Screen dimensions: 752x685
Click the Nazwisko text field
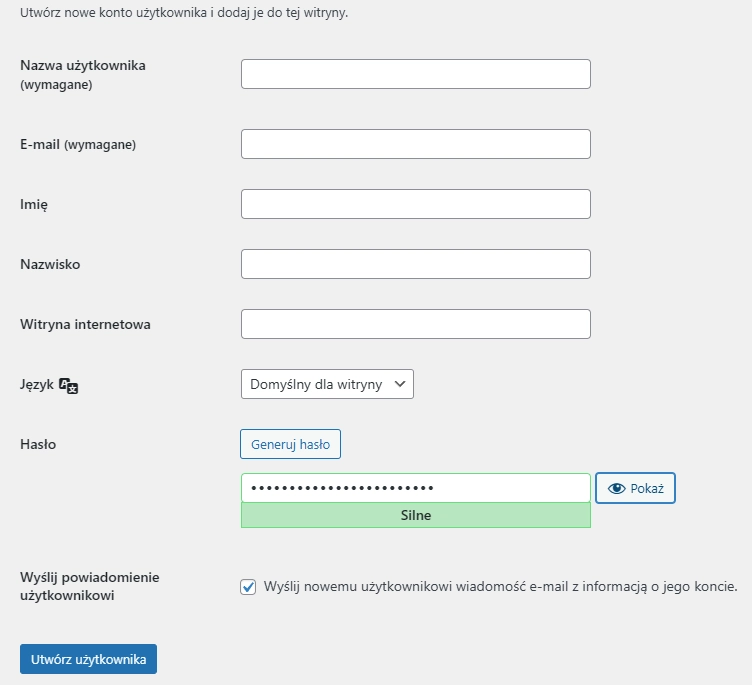[415, 264]
